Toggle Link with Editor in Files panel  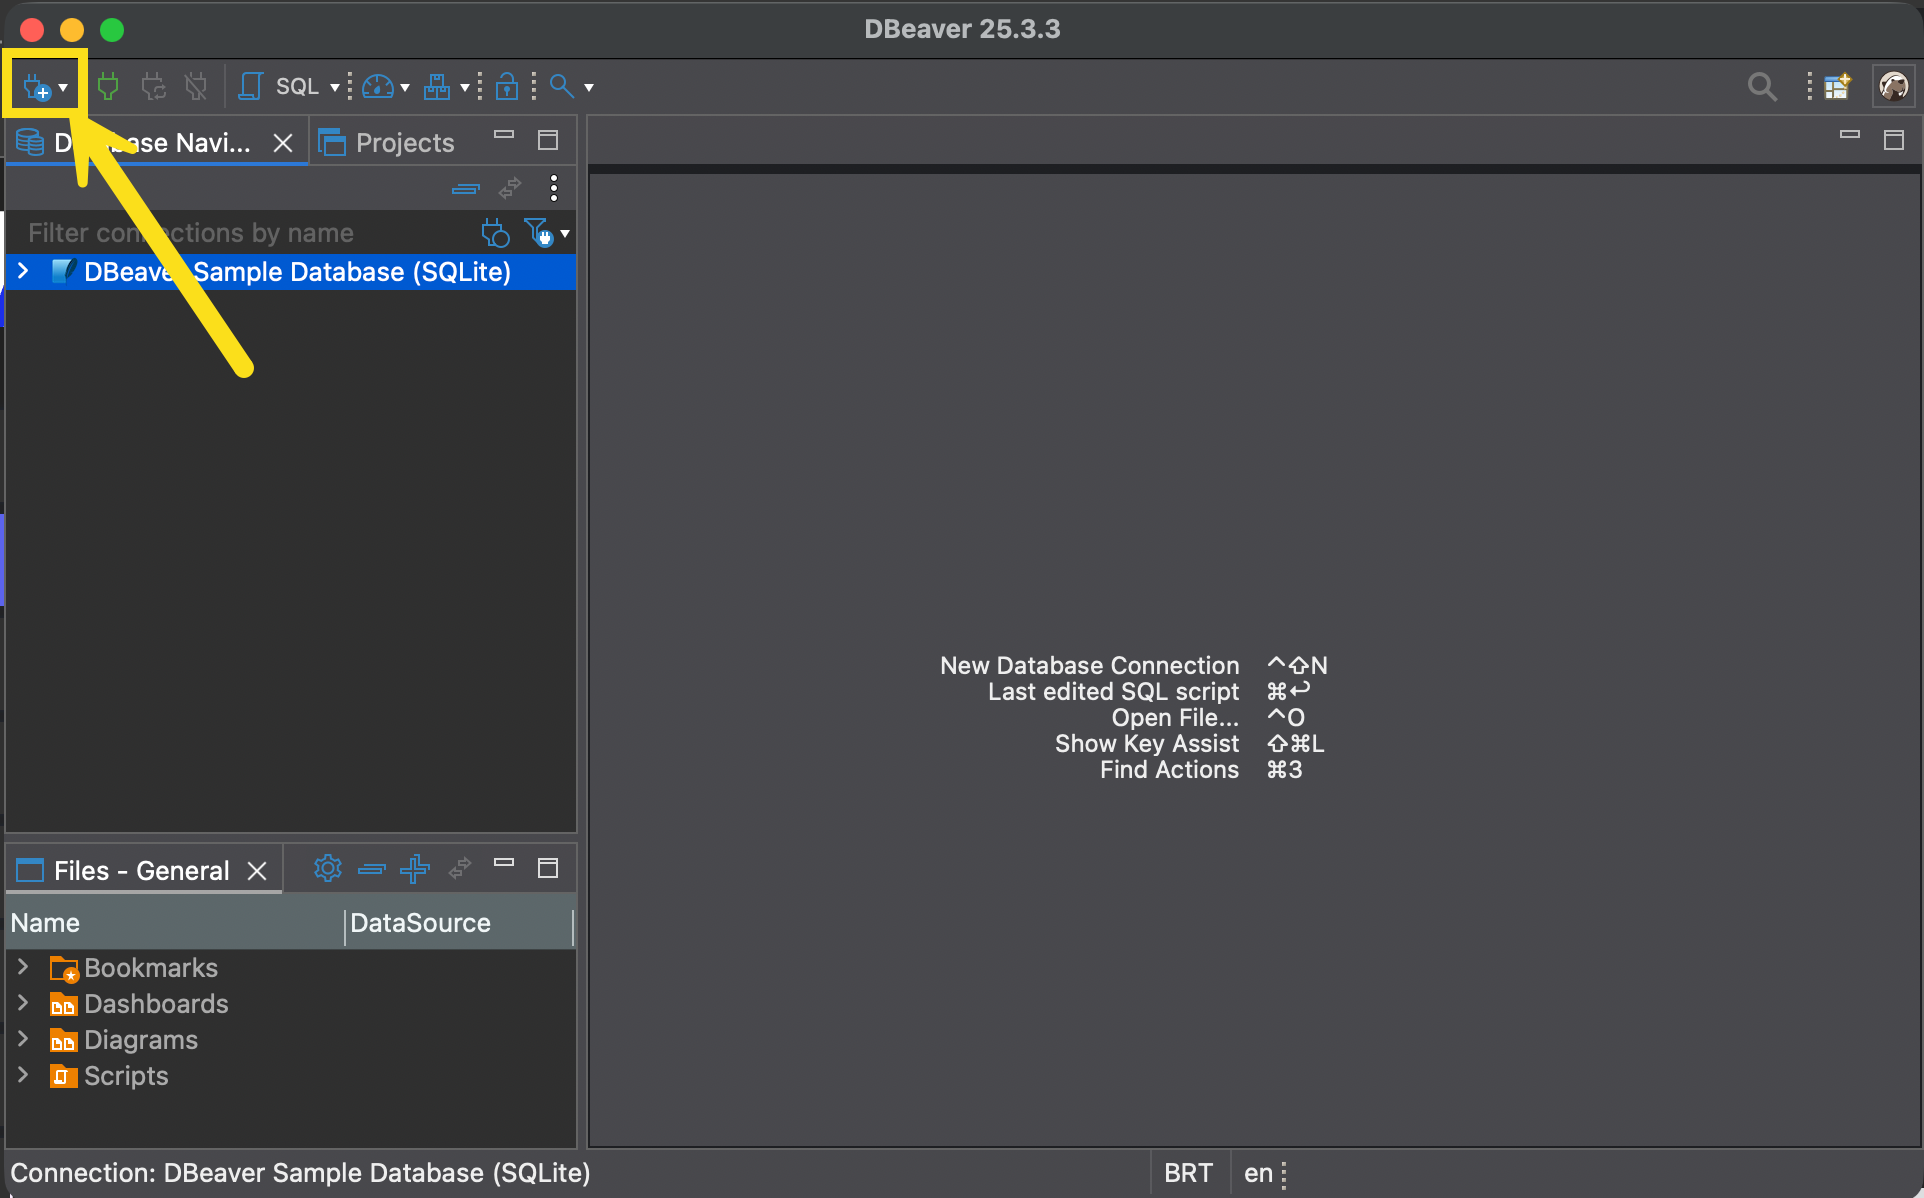coord(460,869)
